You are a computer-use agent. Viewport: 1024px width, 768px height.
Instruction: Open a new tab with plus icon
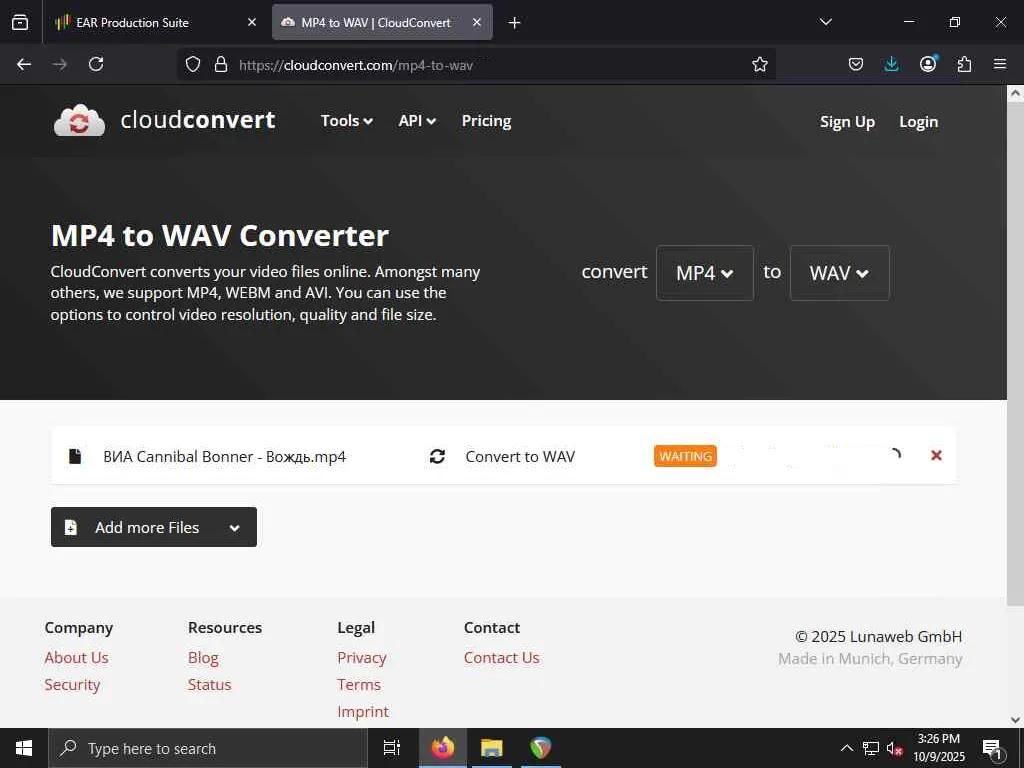(515, 23)
